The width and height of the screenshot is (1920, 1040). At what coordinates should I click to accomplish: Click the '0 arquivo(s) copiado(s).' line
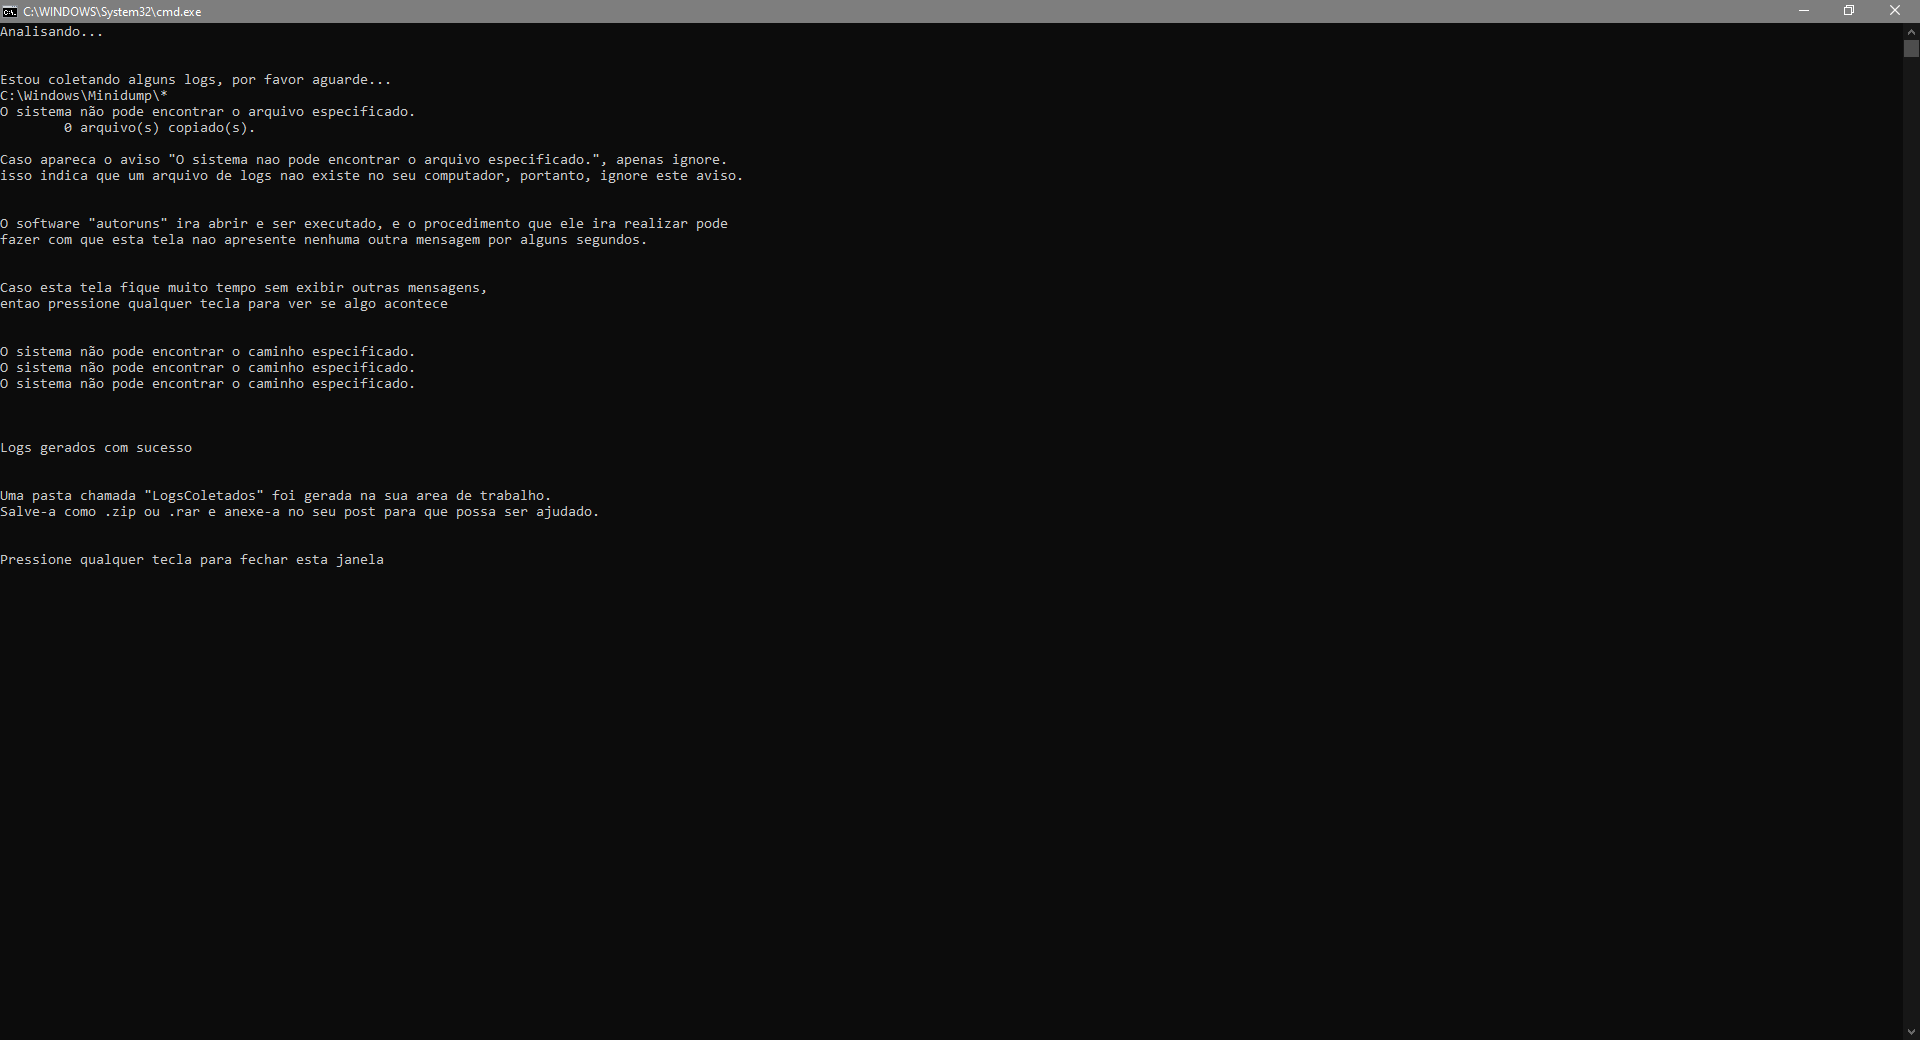point(160,128)
